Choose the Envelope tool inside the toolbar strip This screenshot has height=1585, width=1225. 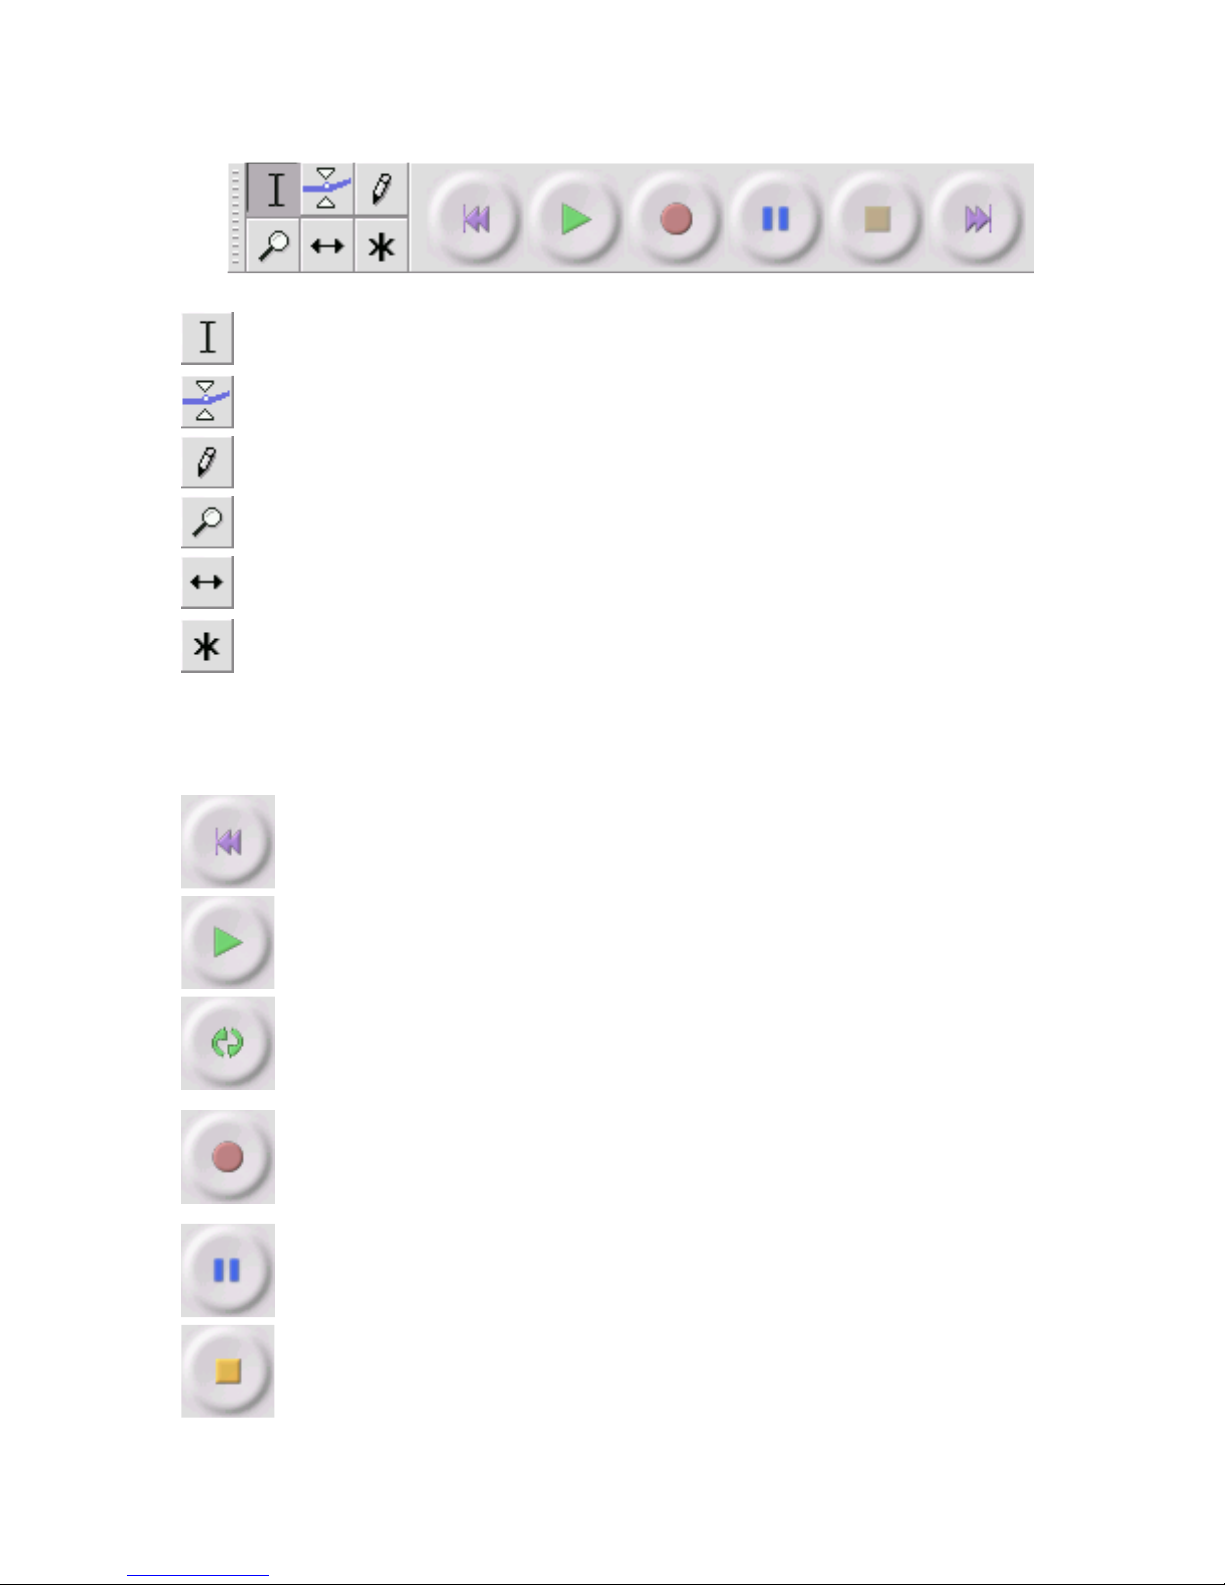click(327, 189)
